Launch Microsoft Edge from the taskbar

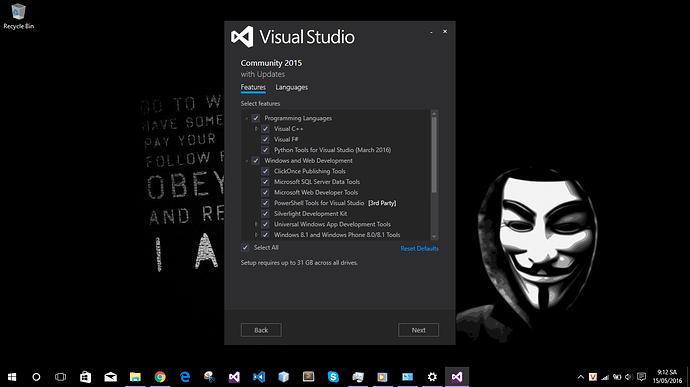click(185, 377)
